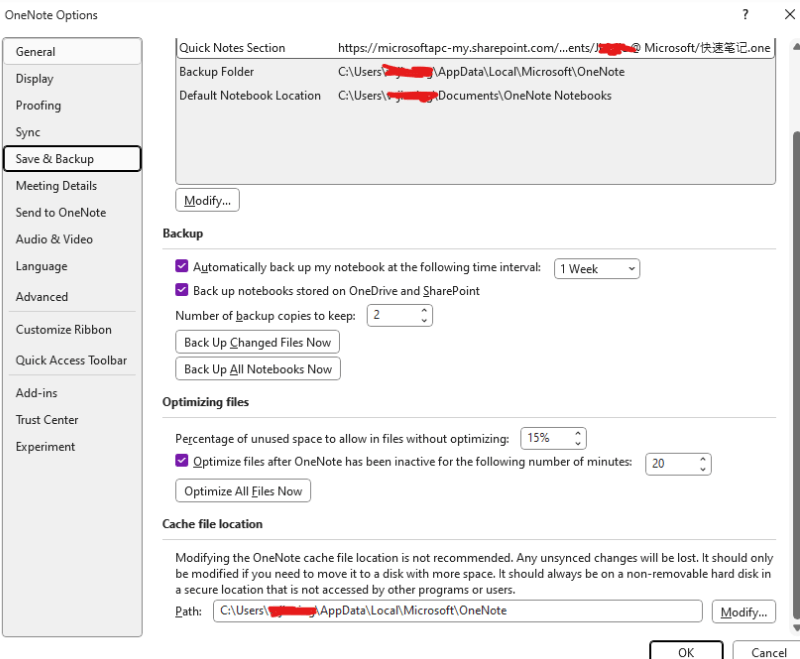
Task: Go to the Trust Center section
Action: (47, 419)
